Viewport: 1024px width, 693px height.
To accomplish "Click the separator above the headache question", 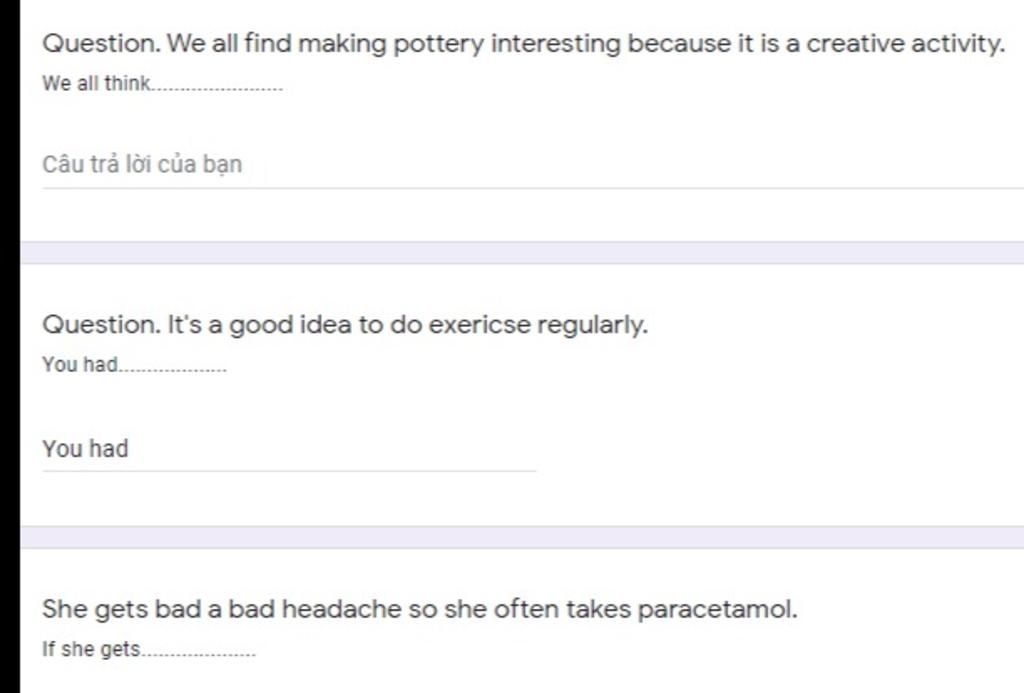I will (x=522, y=538).
